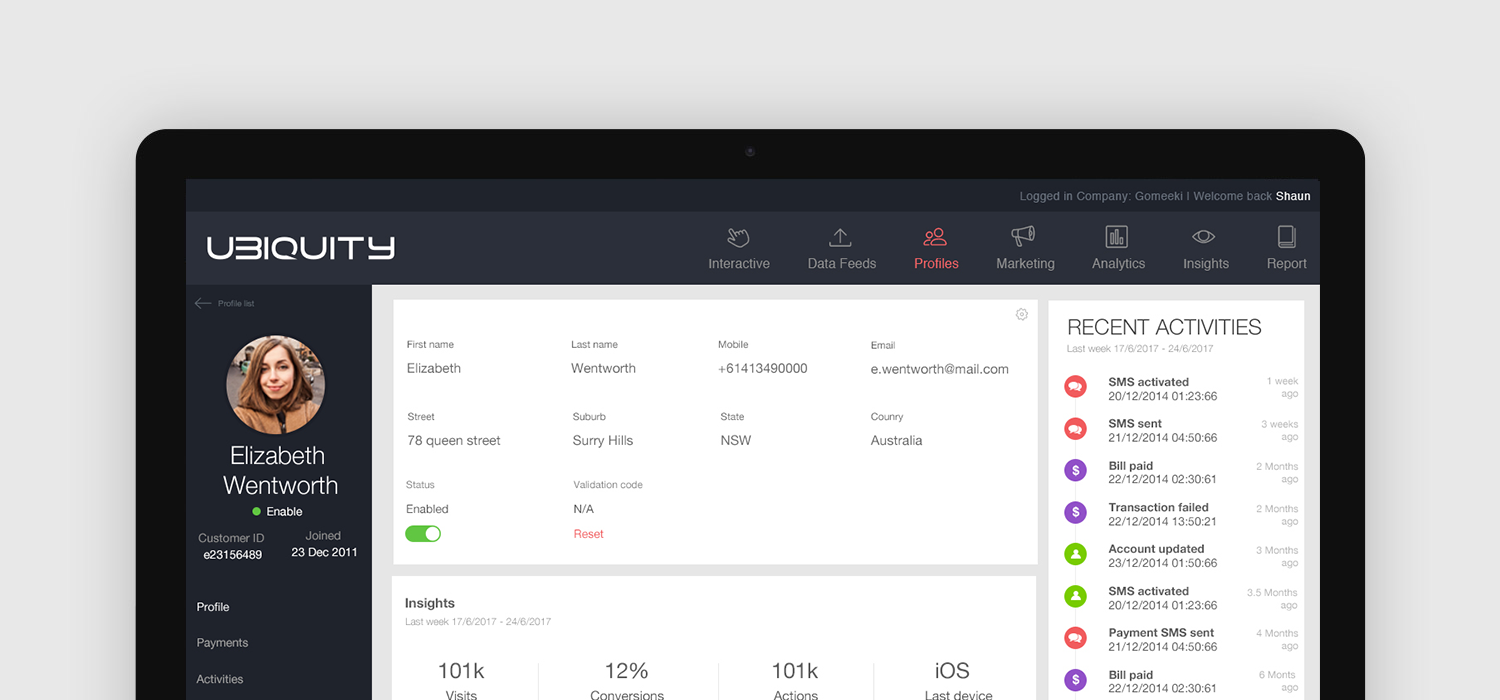Click the Recent Activities heading
Viewport: 1500px width, 700px height.
tap(1164, 327)
